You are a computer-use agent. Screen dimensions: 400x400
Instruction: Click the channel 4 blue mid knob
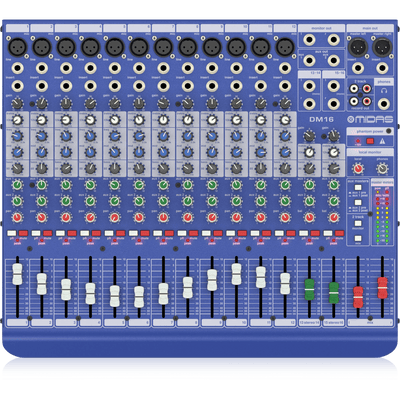pos(90,152)
